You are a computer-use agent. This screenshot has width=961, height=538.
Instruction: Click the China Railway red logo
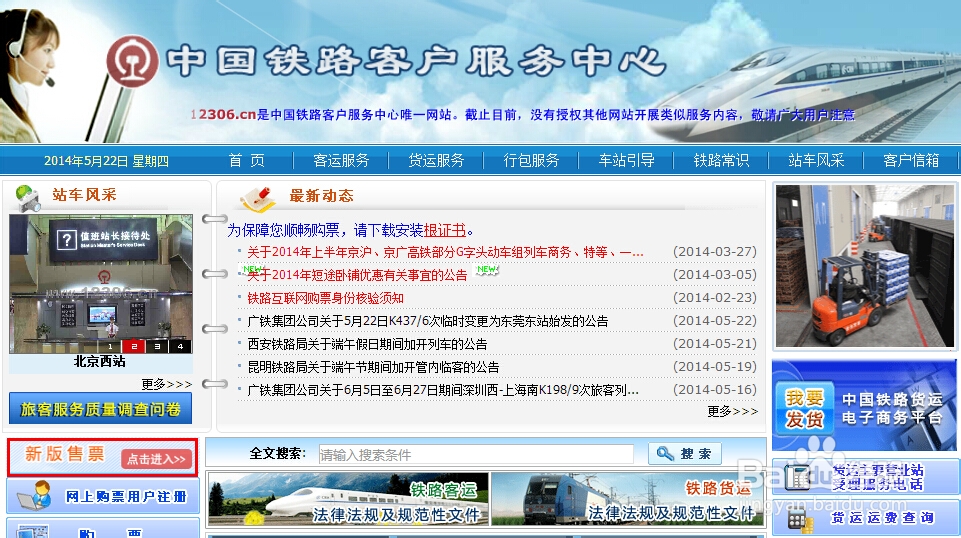click(131, 61)
